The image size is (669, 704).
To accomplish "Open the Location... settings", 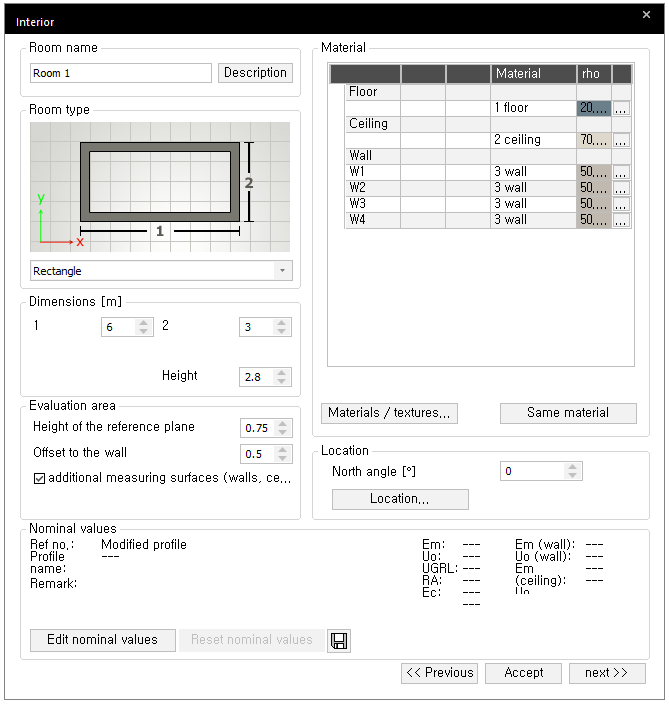I will coord(400,499).
